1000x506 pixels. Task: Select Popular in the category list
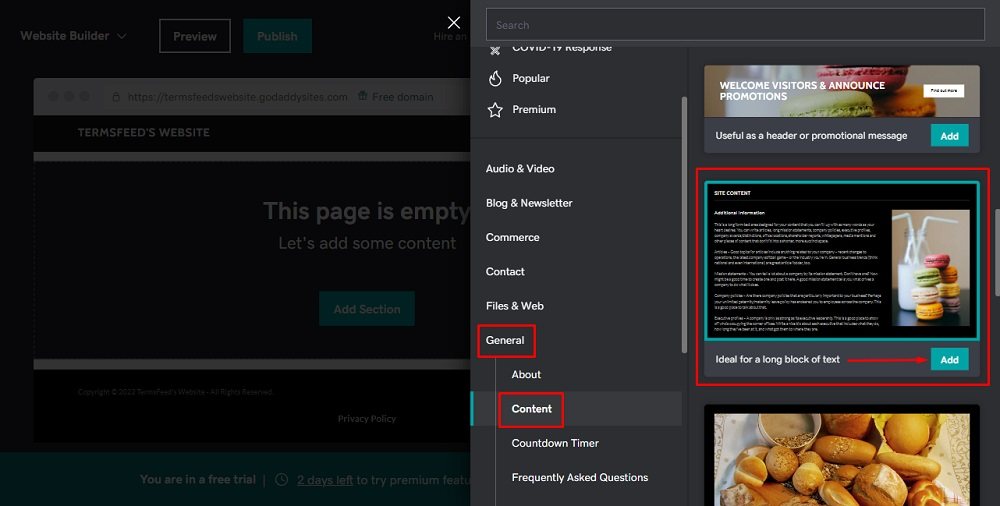click(x=531, y=78)
